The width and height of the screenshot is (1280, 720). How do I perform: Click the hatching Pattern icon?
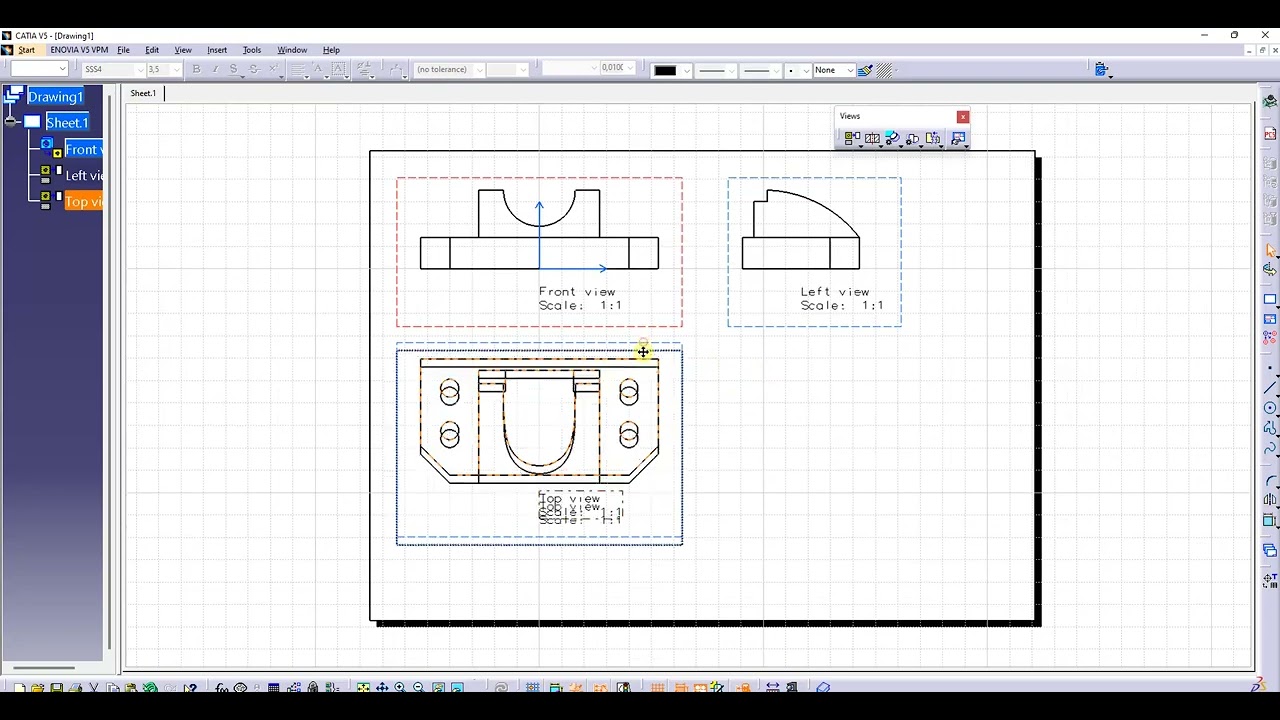point(885,70)
